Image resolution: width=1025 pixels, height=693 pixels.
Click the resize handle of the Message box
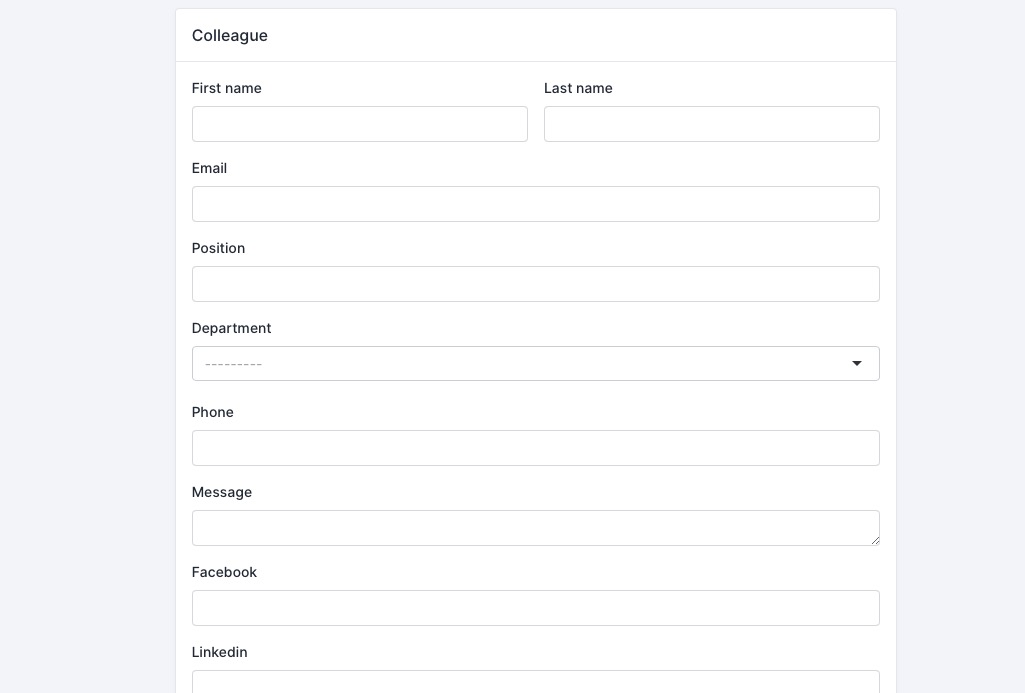tap(876, 543)
